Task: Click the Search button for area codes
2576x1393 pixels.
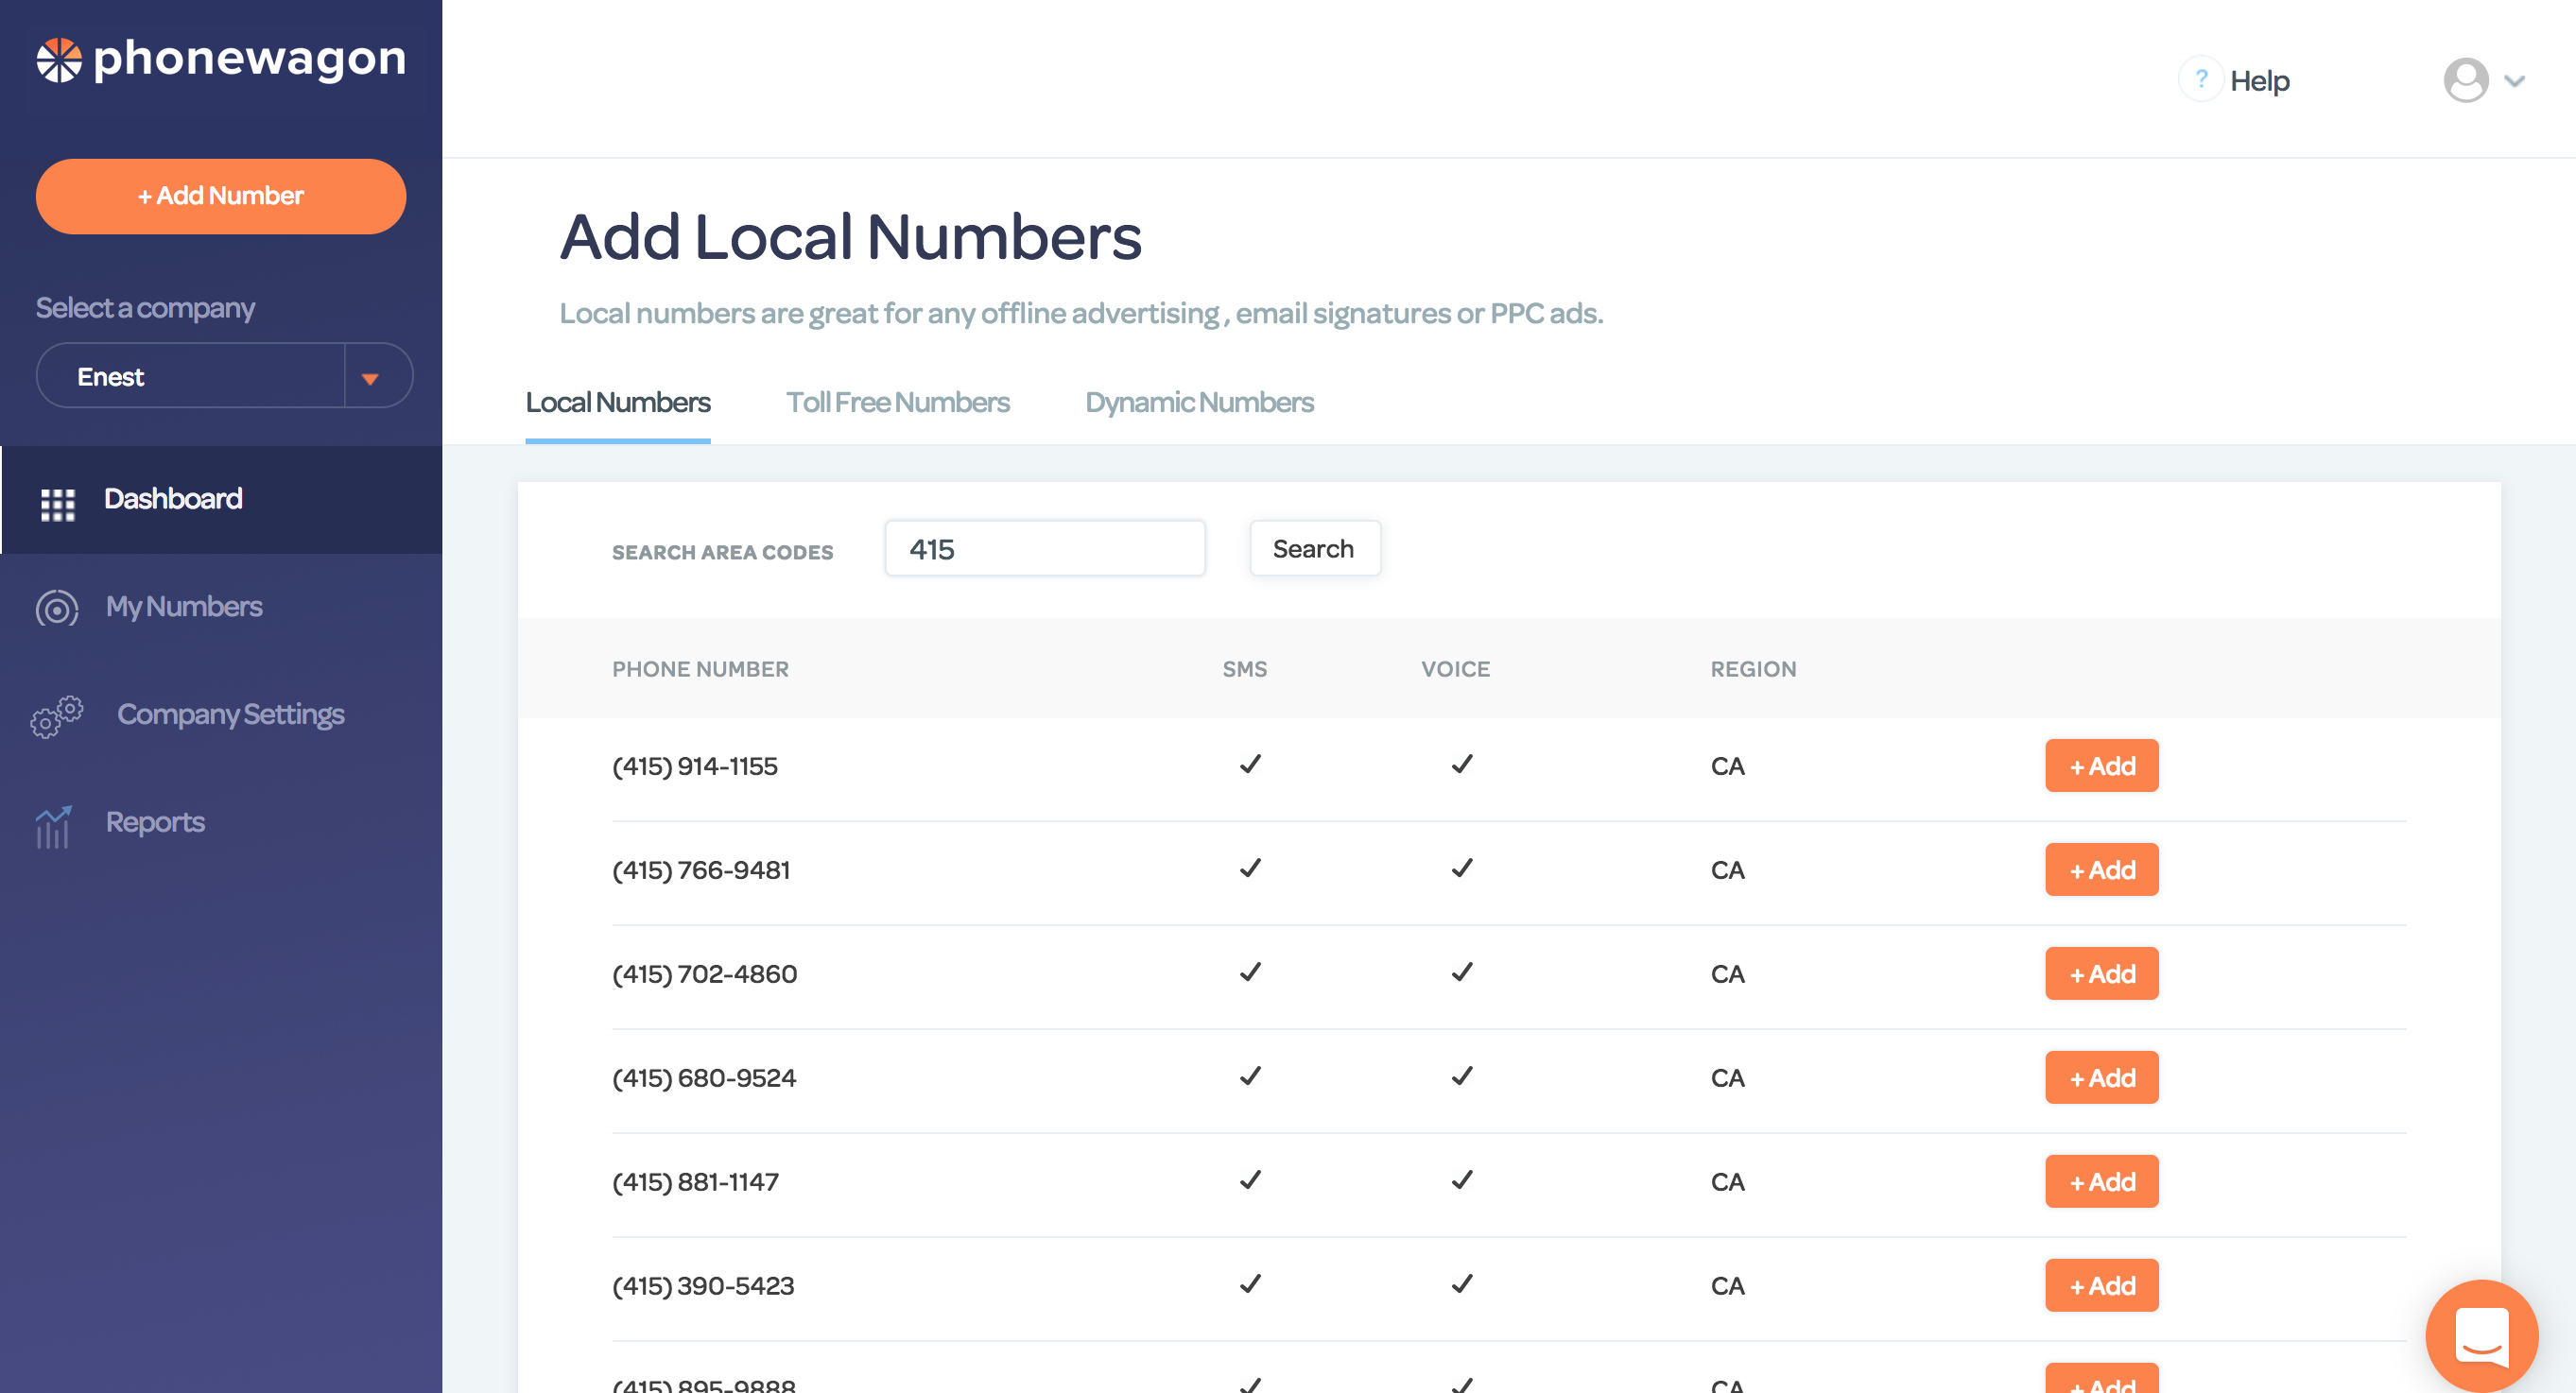Action: tap(1314, 549)
